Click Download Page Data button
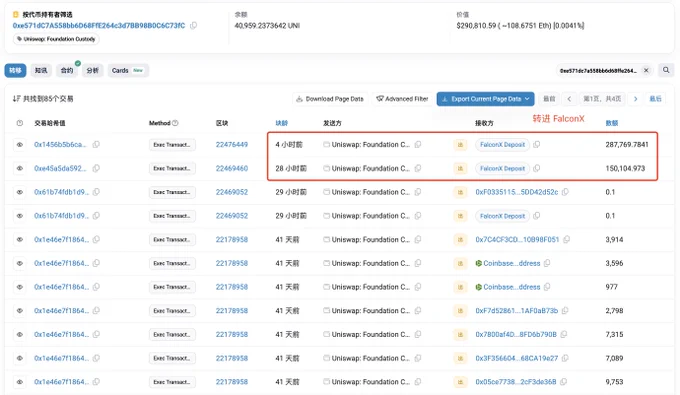The height and width of the screenshot is (395, 680). tap(330, 99)
